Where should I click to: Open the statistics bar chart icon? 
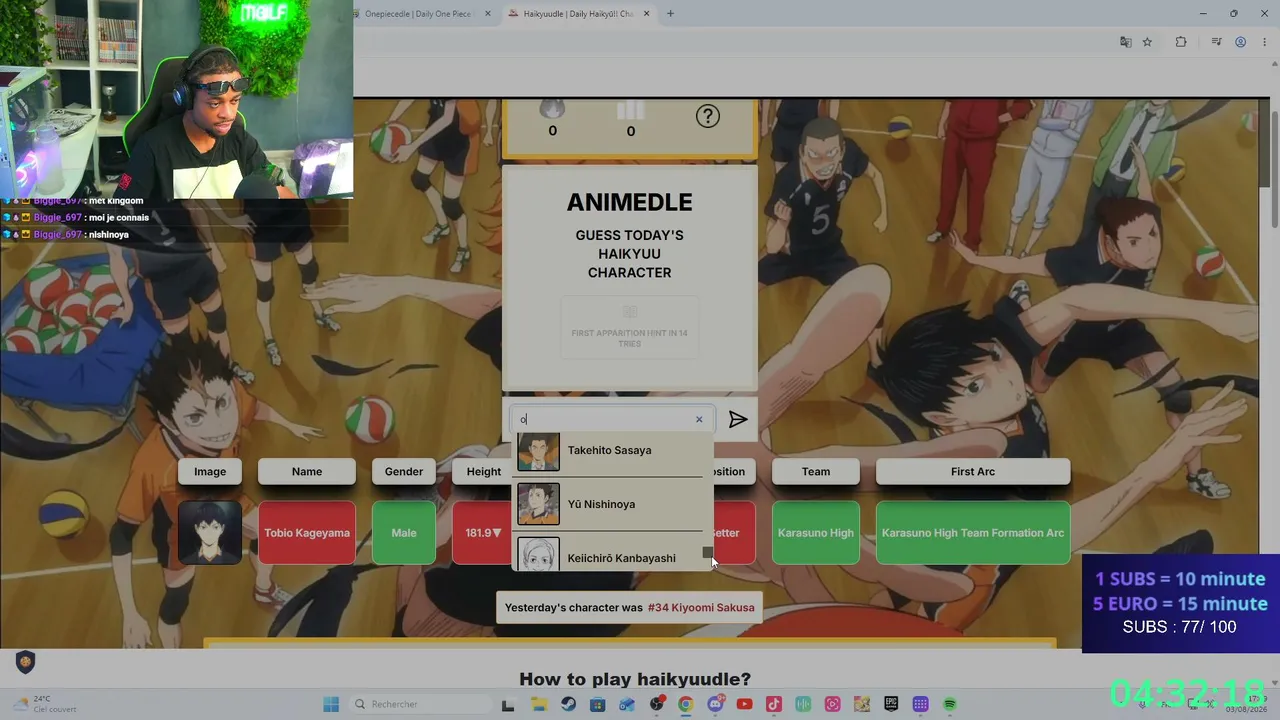coord(630,109)
